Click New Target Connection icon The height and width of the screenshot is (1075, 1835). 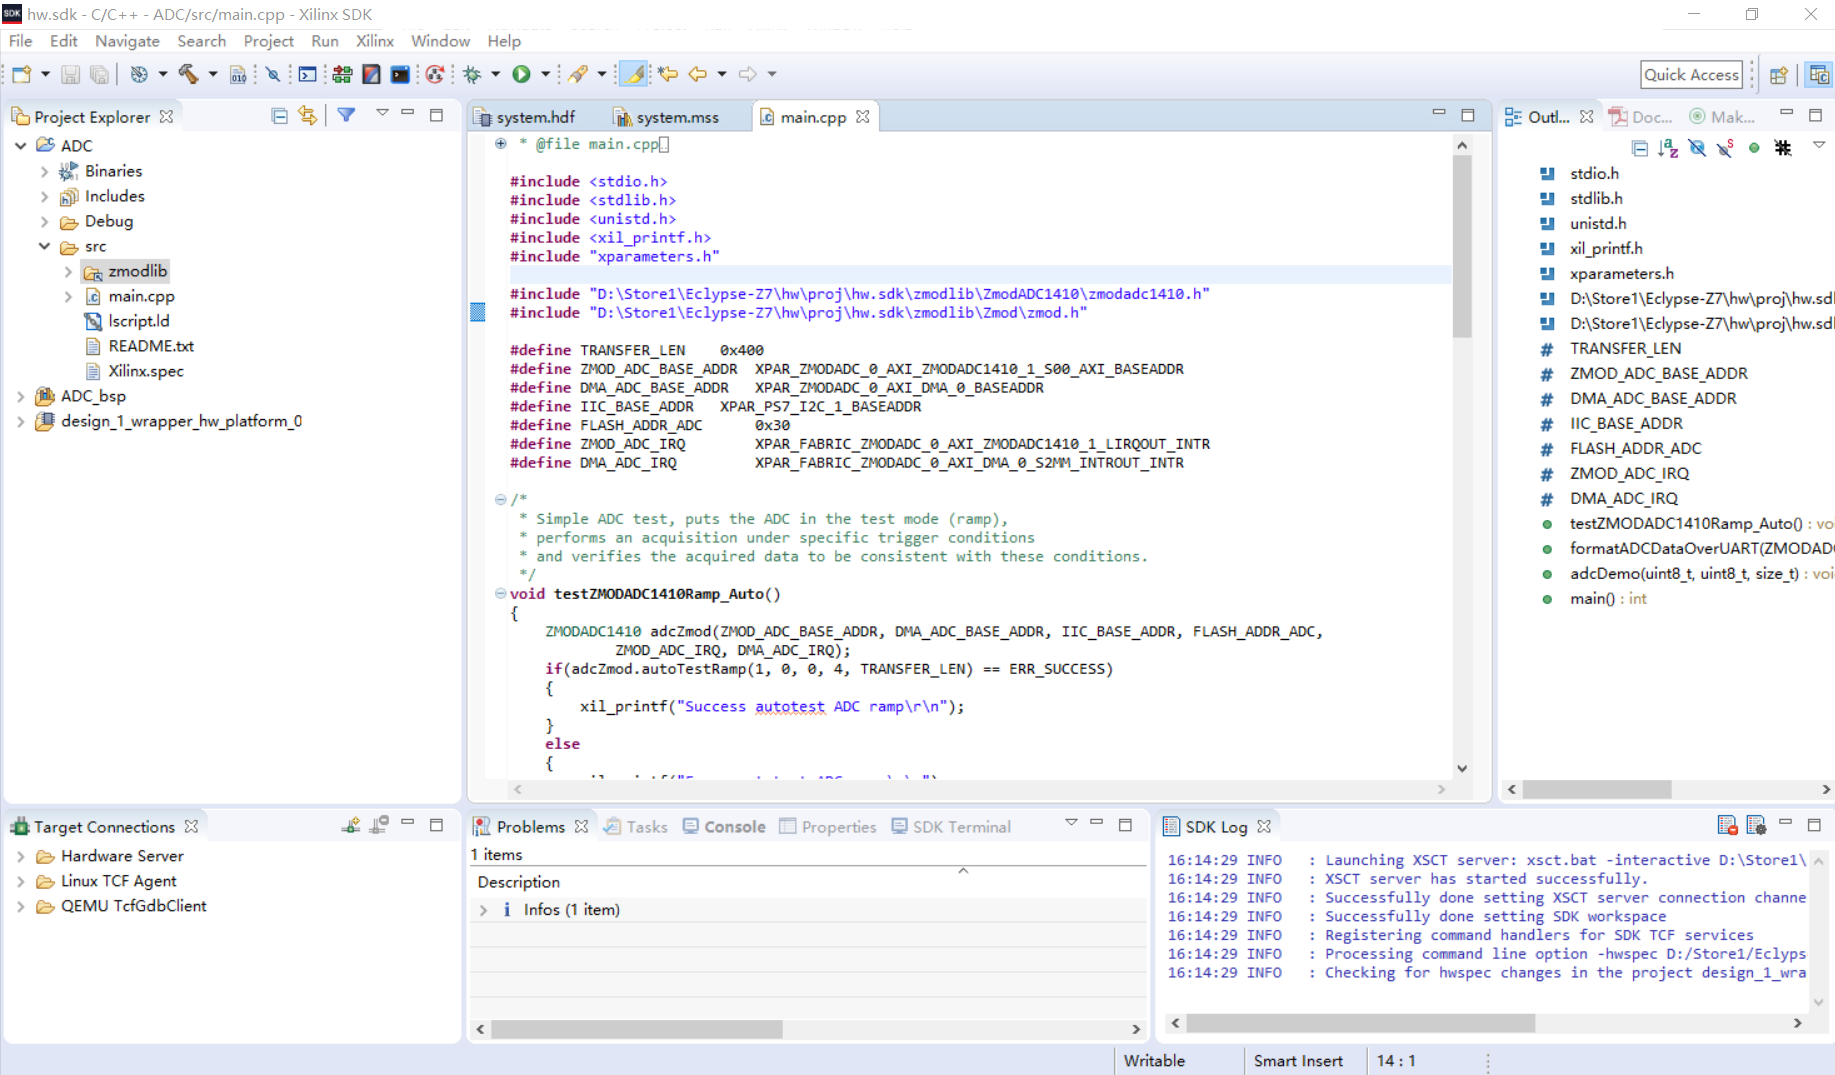pyautogui.click(x=350, y=826)
